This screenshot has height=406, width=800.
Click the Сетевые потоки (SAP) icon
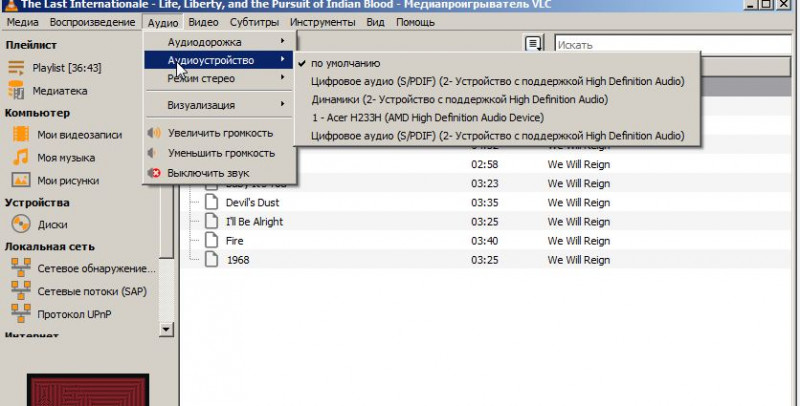click(21, 291)
